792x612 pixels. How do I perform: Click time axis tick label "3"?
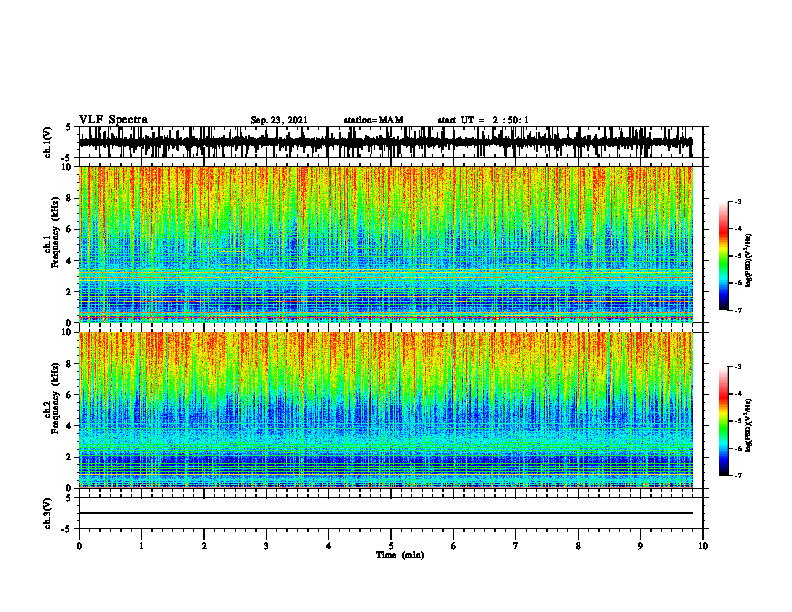(266, 546)
